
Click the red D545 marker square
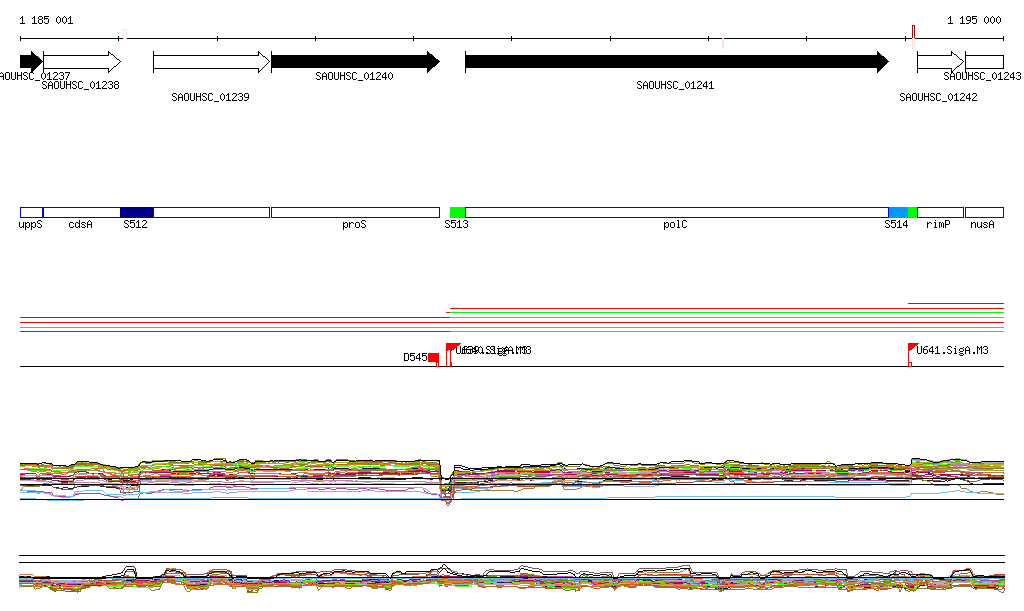[x=433, y=358]
